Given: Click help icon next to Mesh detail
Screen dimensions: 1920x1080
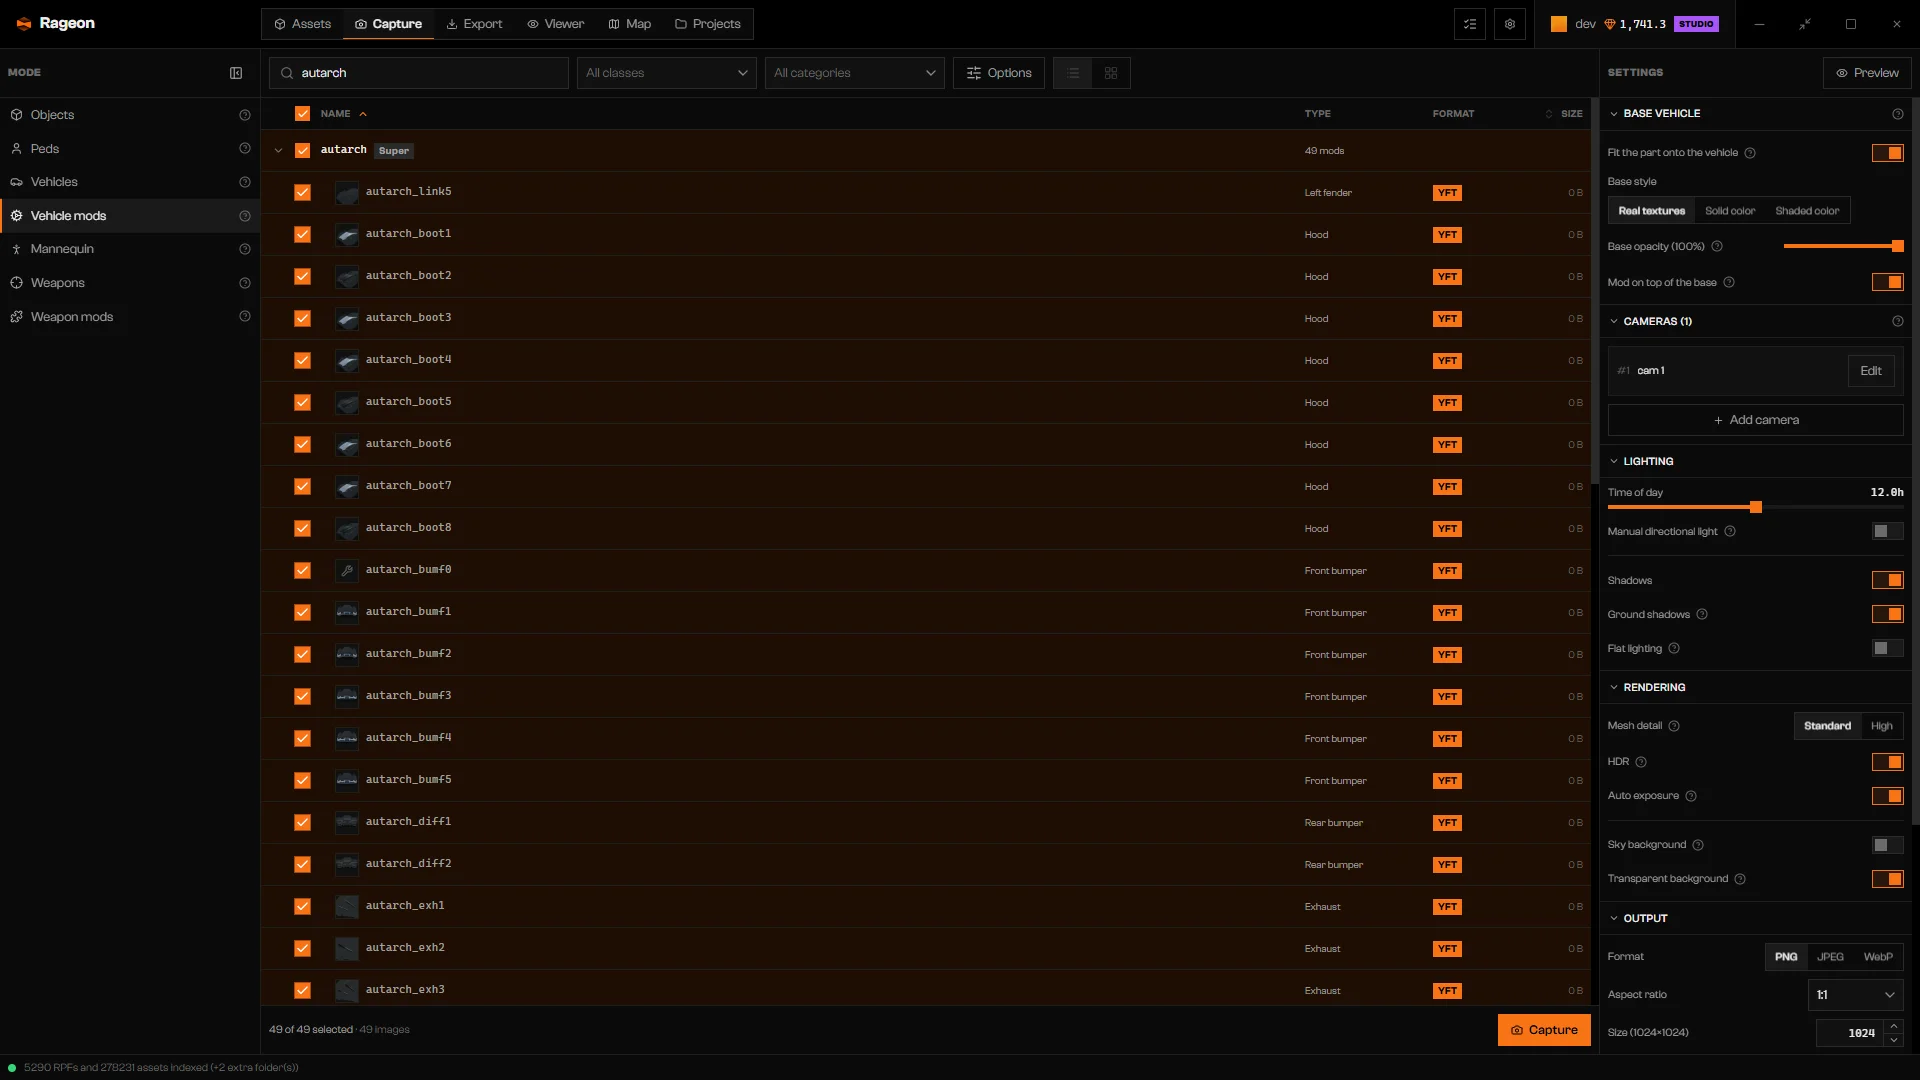Looking at the screenshot, I should [x=1674, y=726].
